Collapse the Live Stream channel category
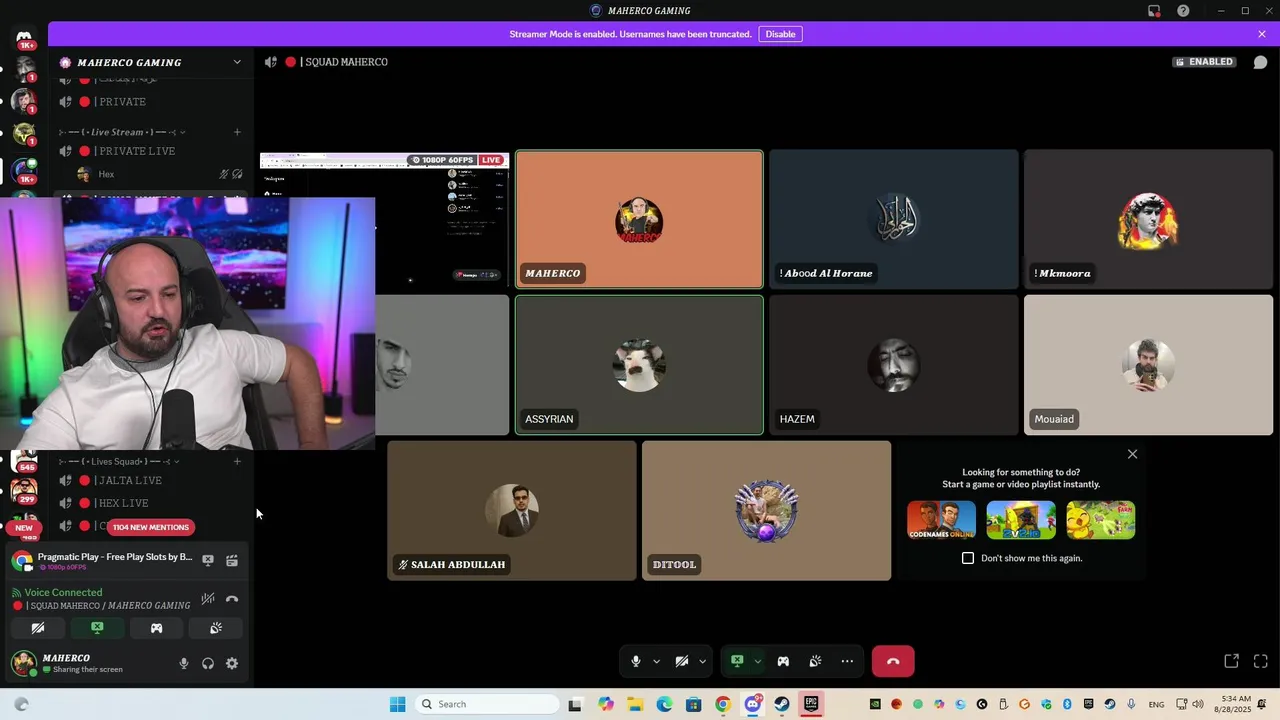This screenshot has height=720, width=1280. tap(122, 132)
